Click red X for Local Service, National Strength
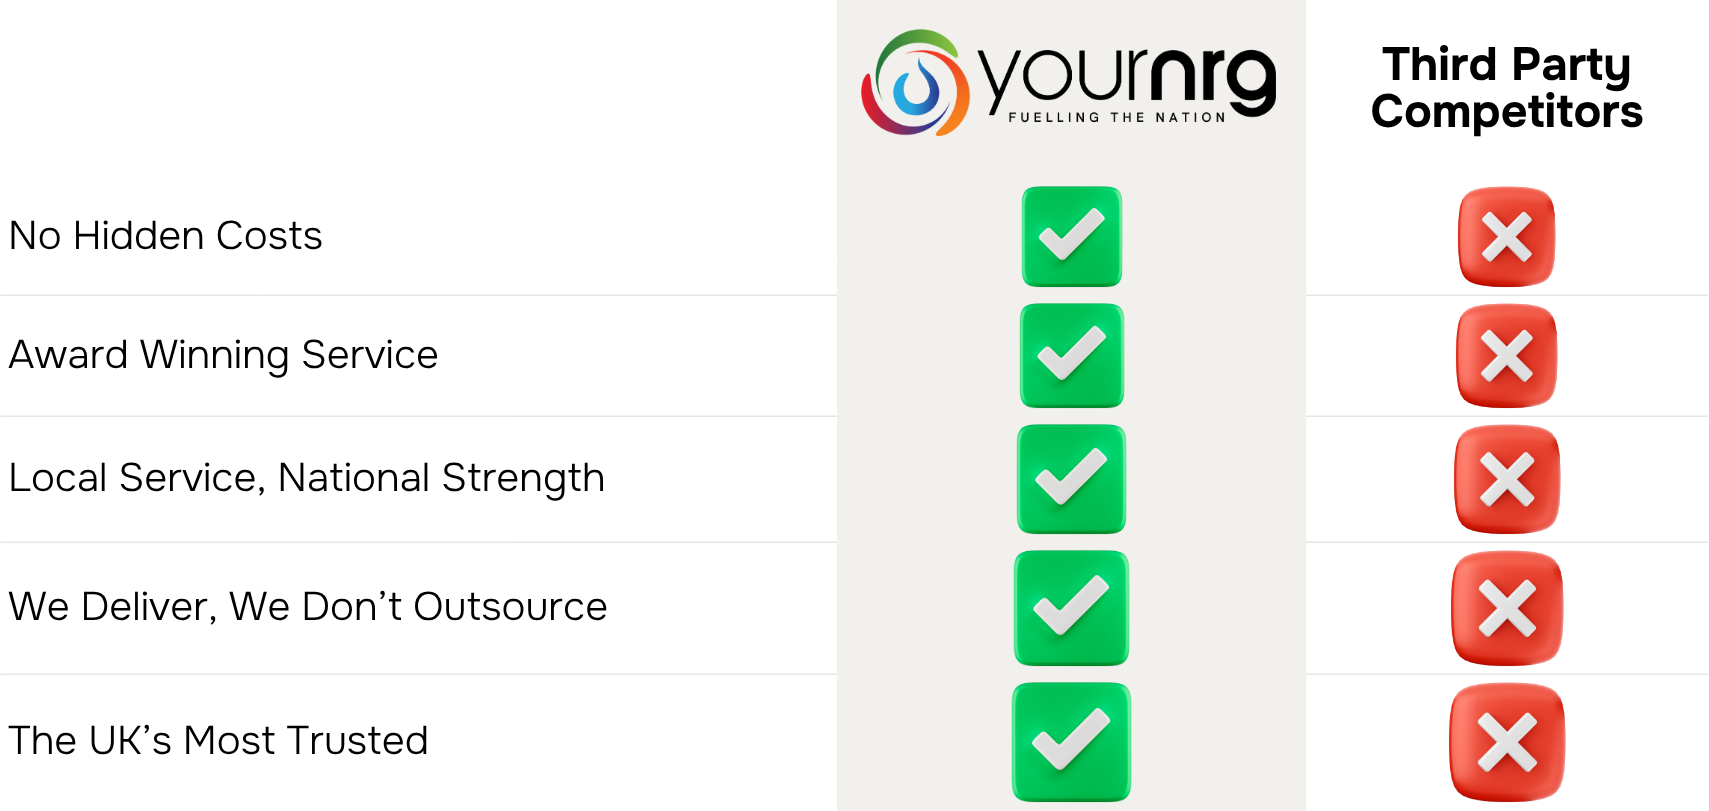1709x811 pixels. (x=1506, y=479)
